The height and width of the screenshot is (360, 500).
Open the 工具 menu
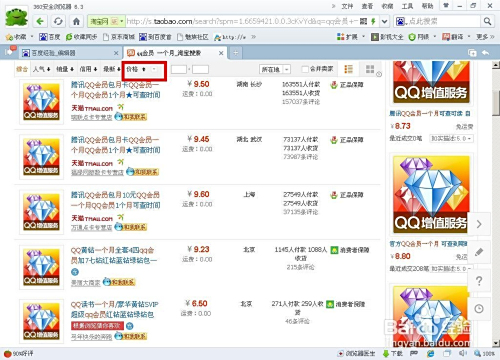pos(407,6)
